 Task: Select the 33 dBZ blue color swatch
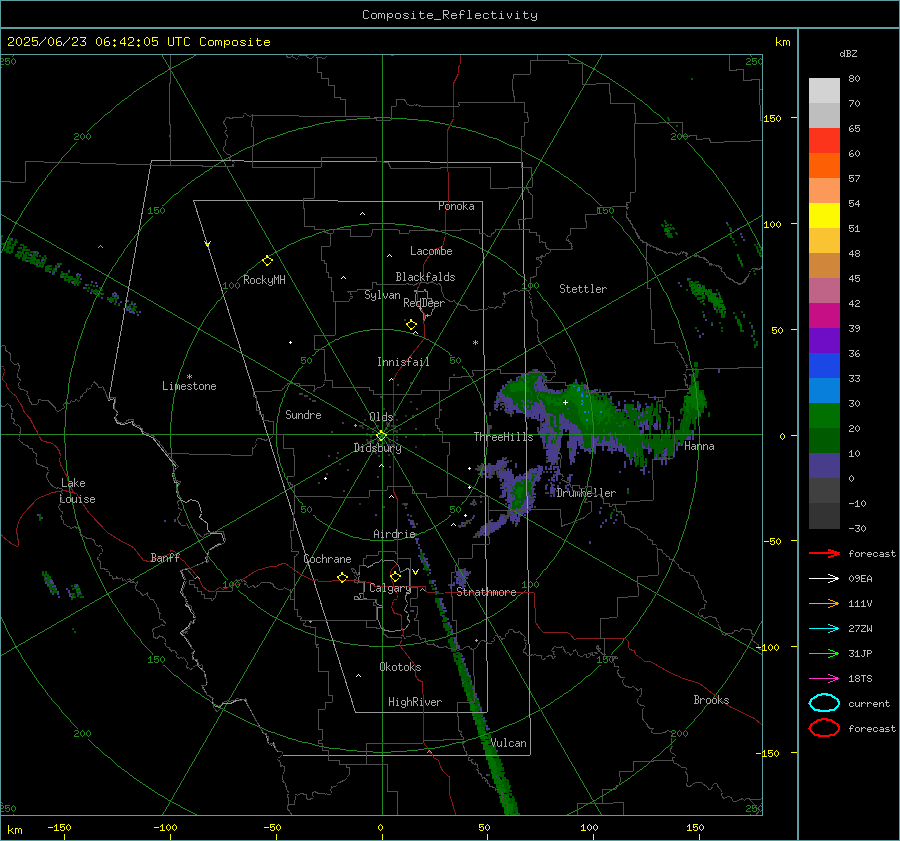pos(824,366)
